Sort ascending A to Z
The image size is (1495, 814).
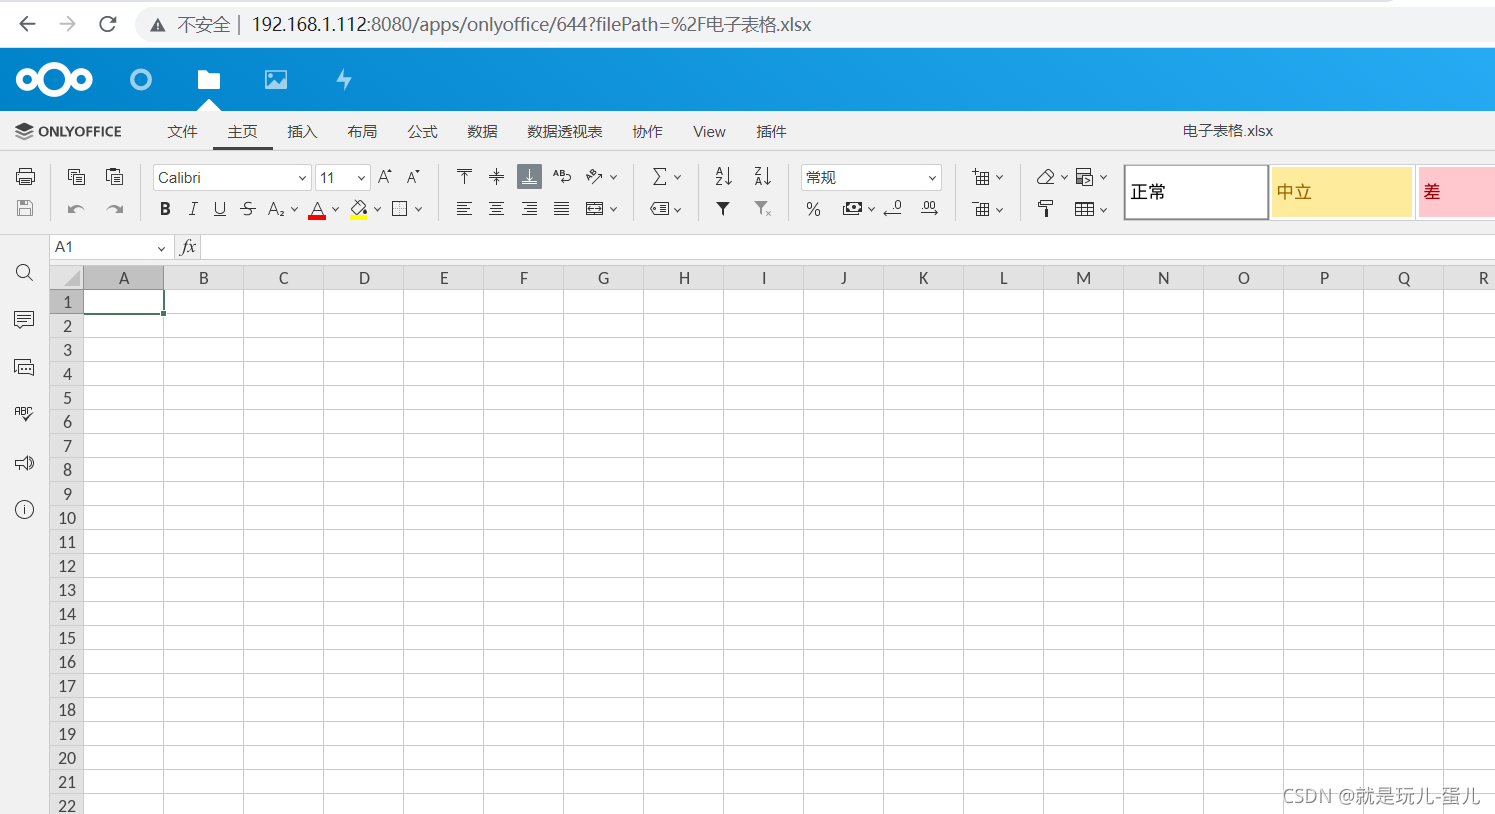724,177
